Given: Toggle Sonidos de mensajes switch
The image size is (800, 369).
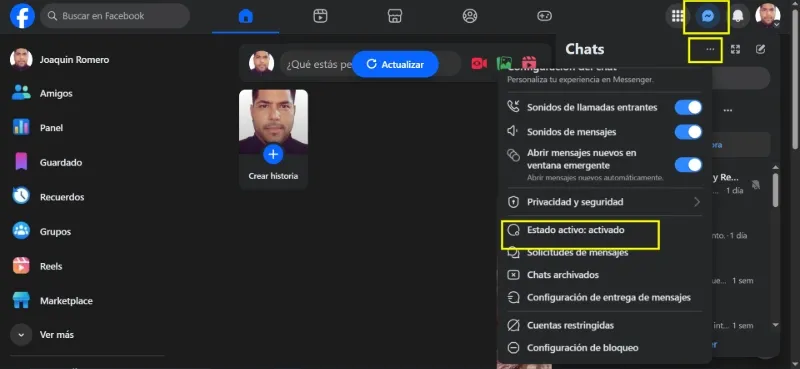Looking at the screenshot, I should [688, 132].
